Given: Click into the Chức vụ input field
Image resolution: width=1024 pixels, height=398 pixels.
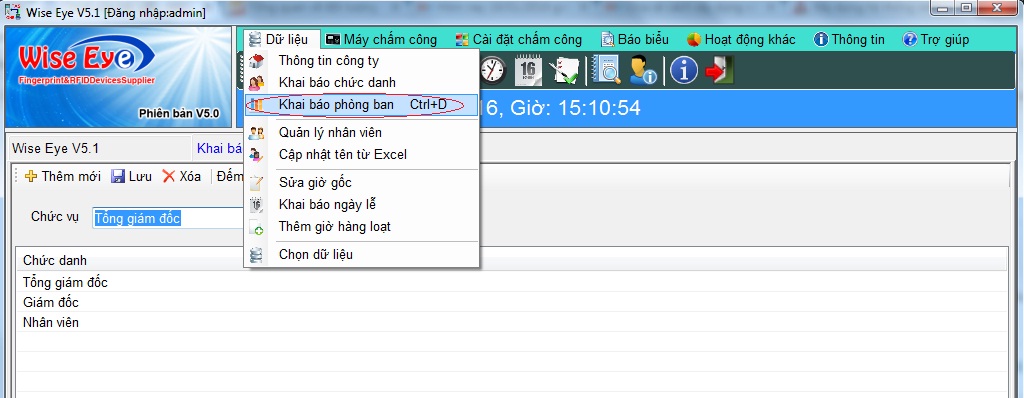Looking at the screenshot, I should tap(168, 218).
